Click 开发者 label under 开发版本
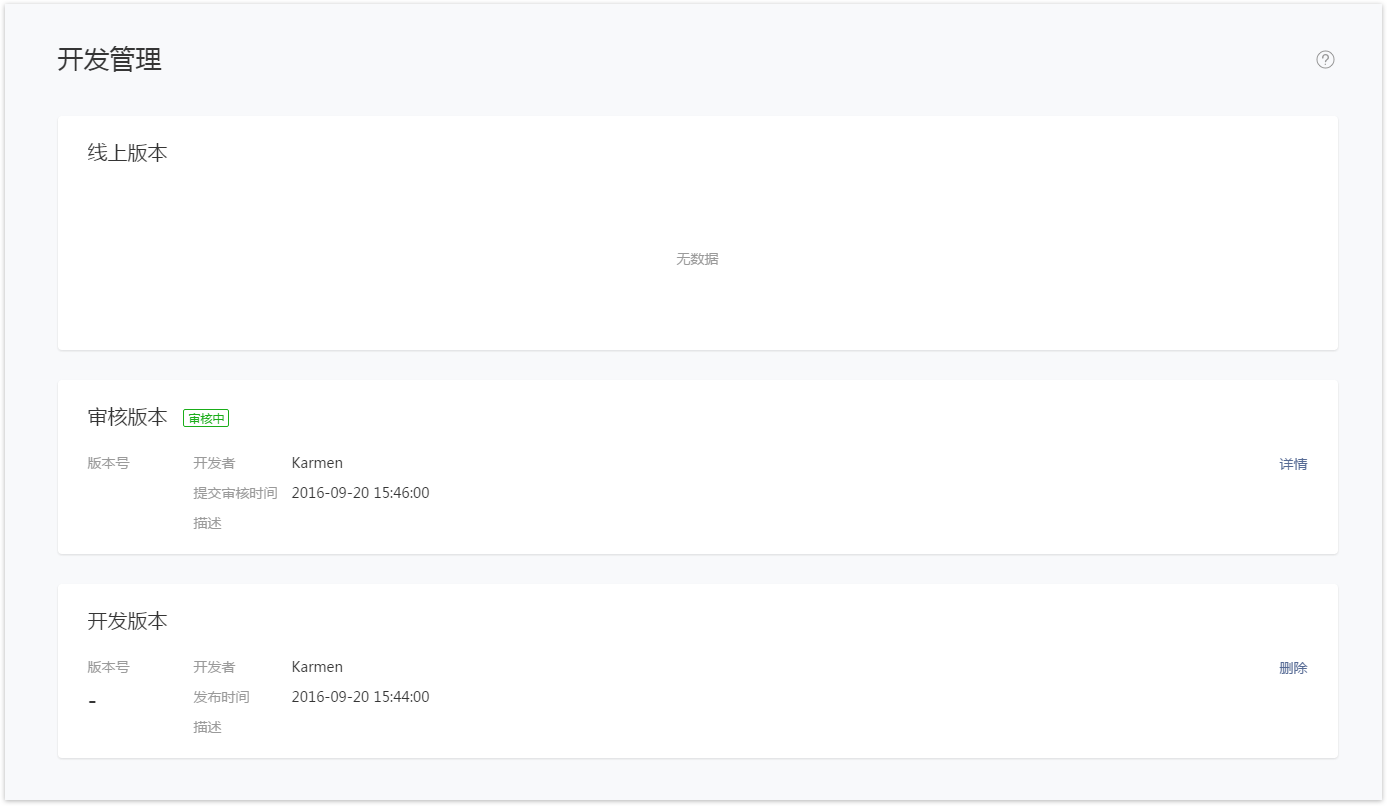The image size is (1387, 806). pos(214,667)
